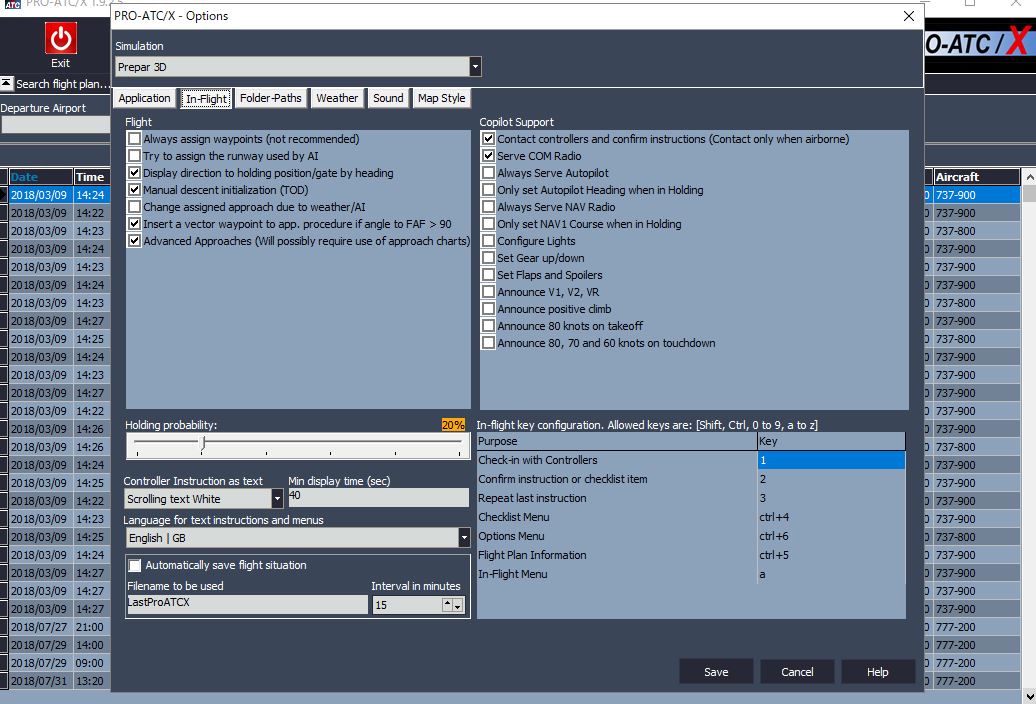1036x704 pixels.
Task: Check Announce 80 knots on takeoff
Action: click(x=488, y=326)
